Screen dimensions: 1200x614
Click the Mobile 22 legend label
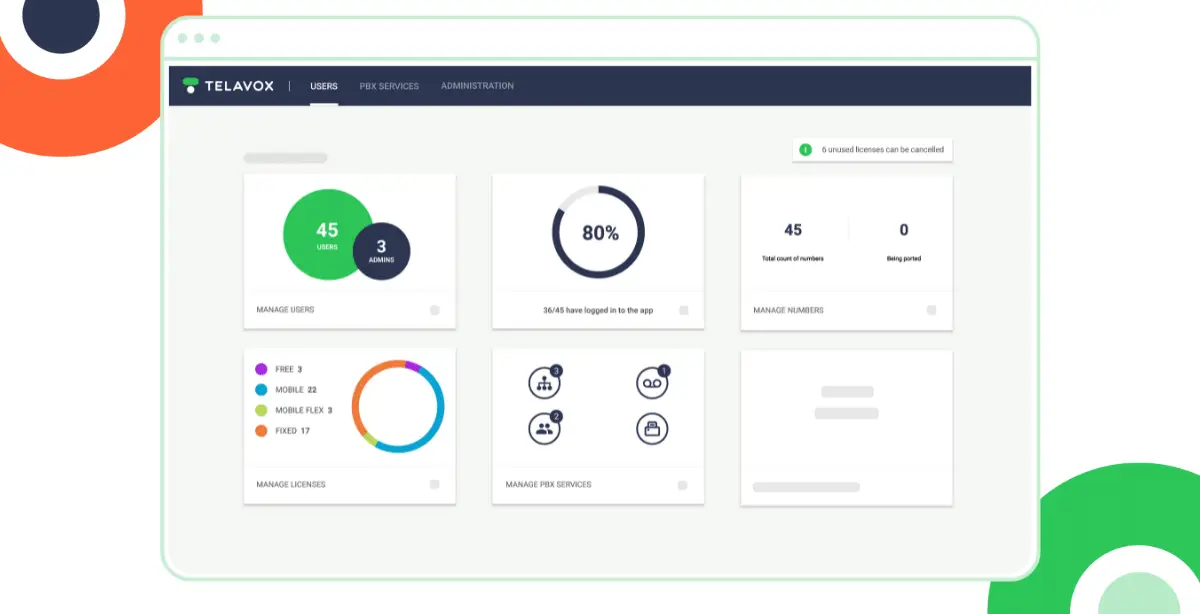[296, 390]
